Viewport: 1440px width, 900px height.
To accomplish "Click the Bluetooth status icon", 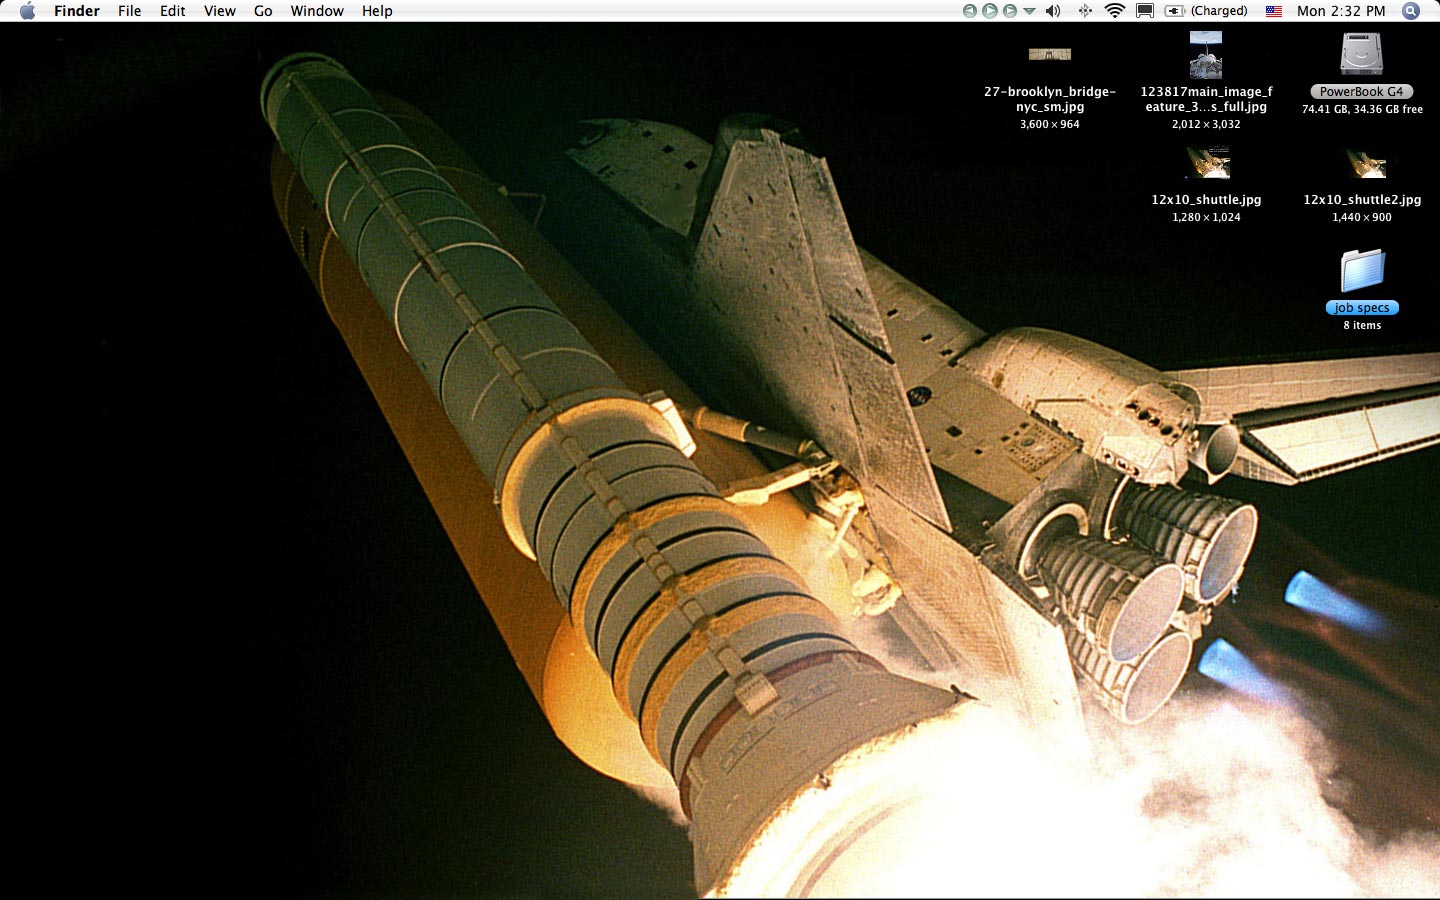I will click(x=1085, y=11).
